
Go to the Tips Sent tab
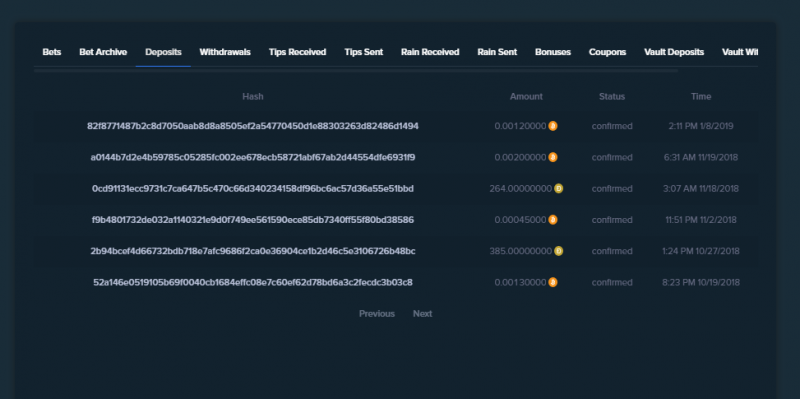click(x=364, y=52)
